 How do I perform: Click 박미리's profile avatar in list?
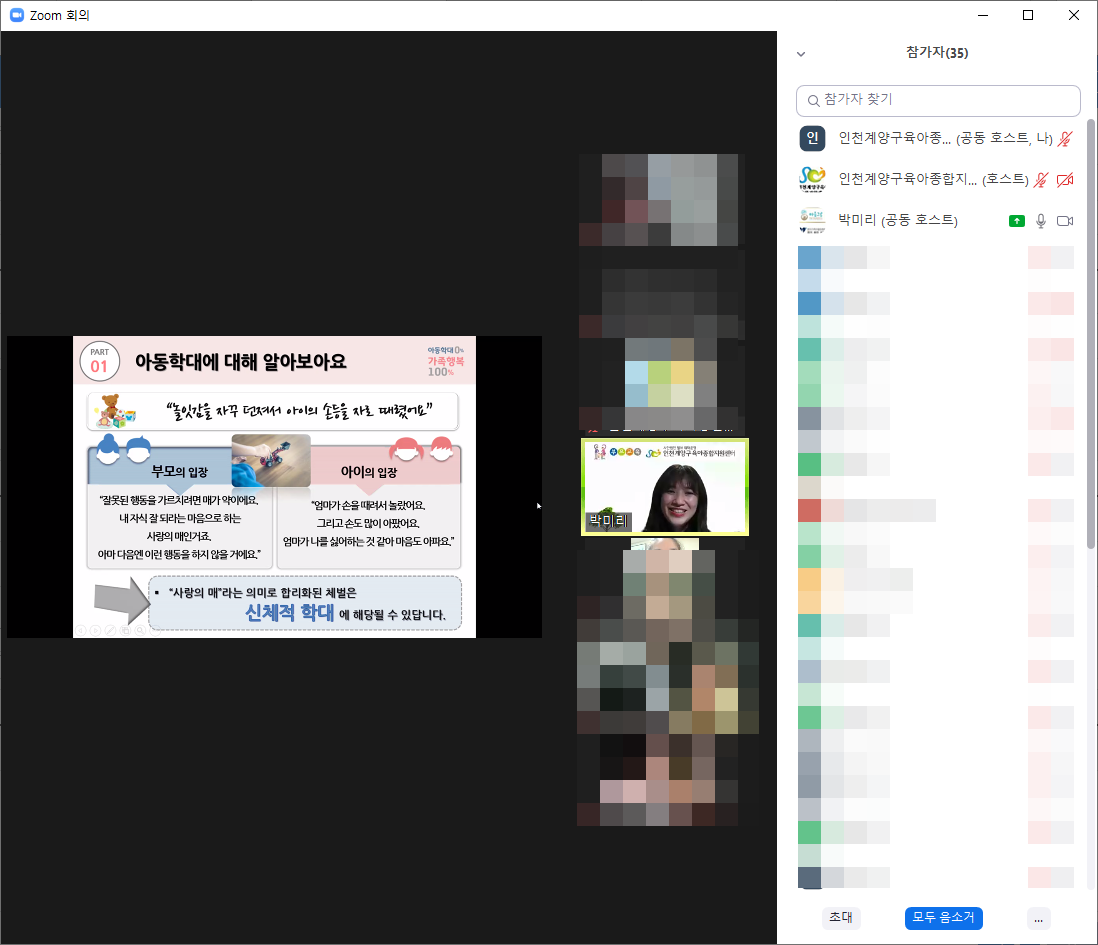[812, 221]
